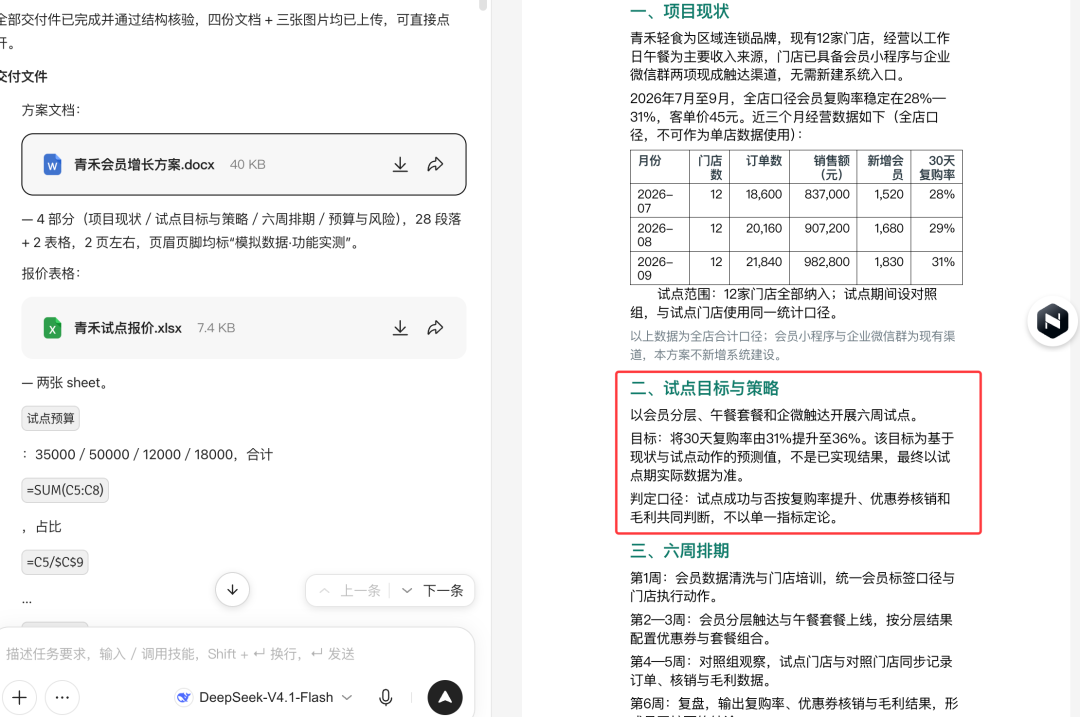Viewport: 1080px width, 717px height.
Task: Click the 二、试点目标与策略 heading
Action: pos(705,388)
